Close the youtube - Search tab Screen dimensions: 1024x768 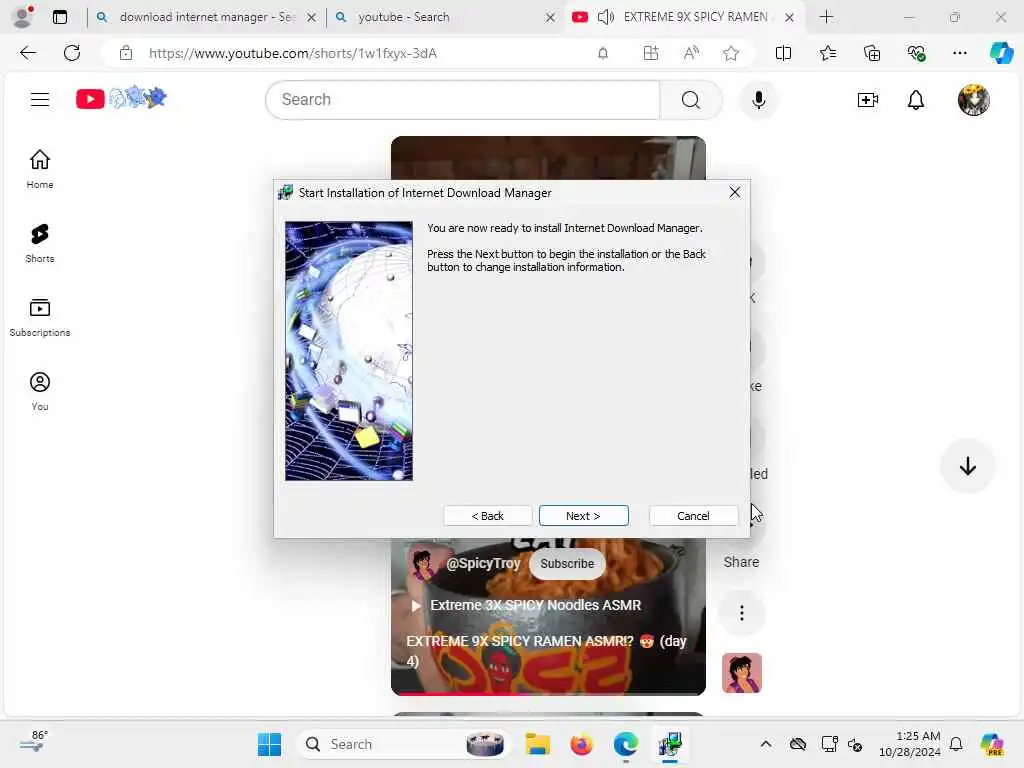[551, 17]
